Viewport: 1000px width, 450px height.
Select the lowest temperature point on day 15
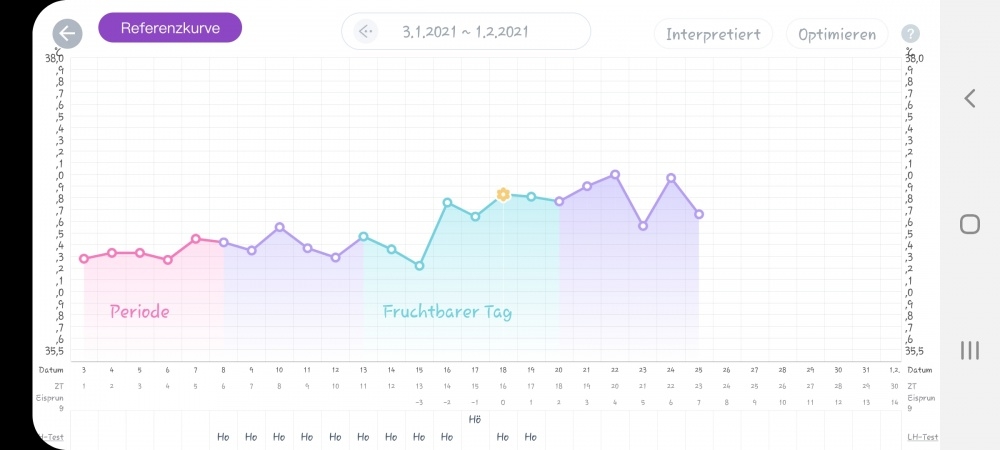419,266
